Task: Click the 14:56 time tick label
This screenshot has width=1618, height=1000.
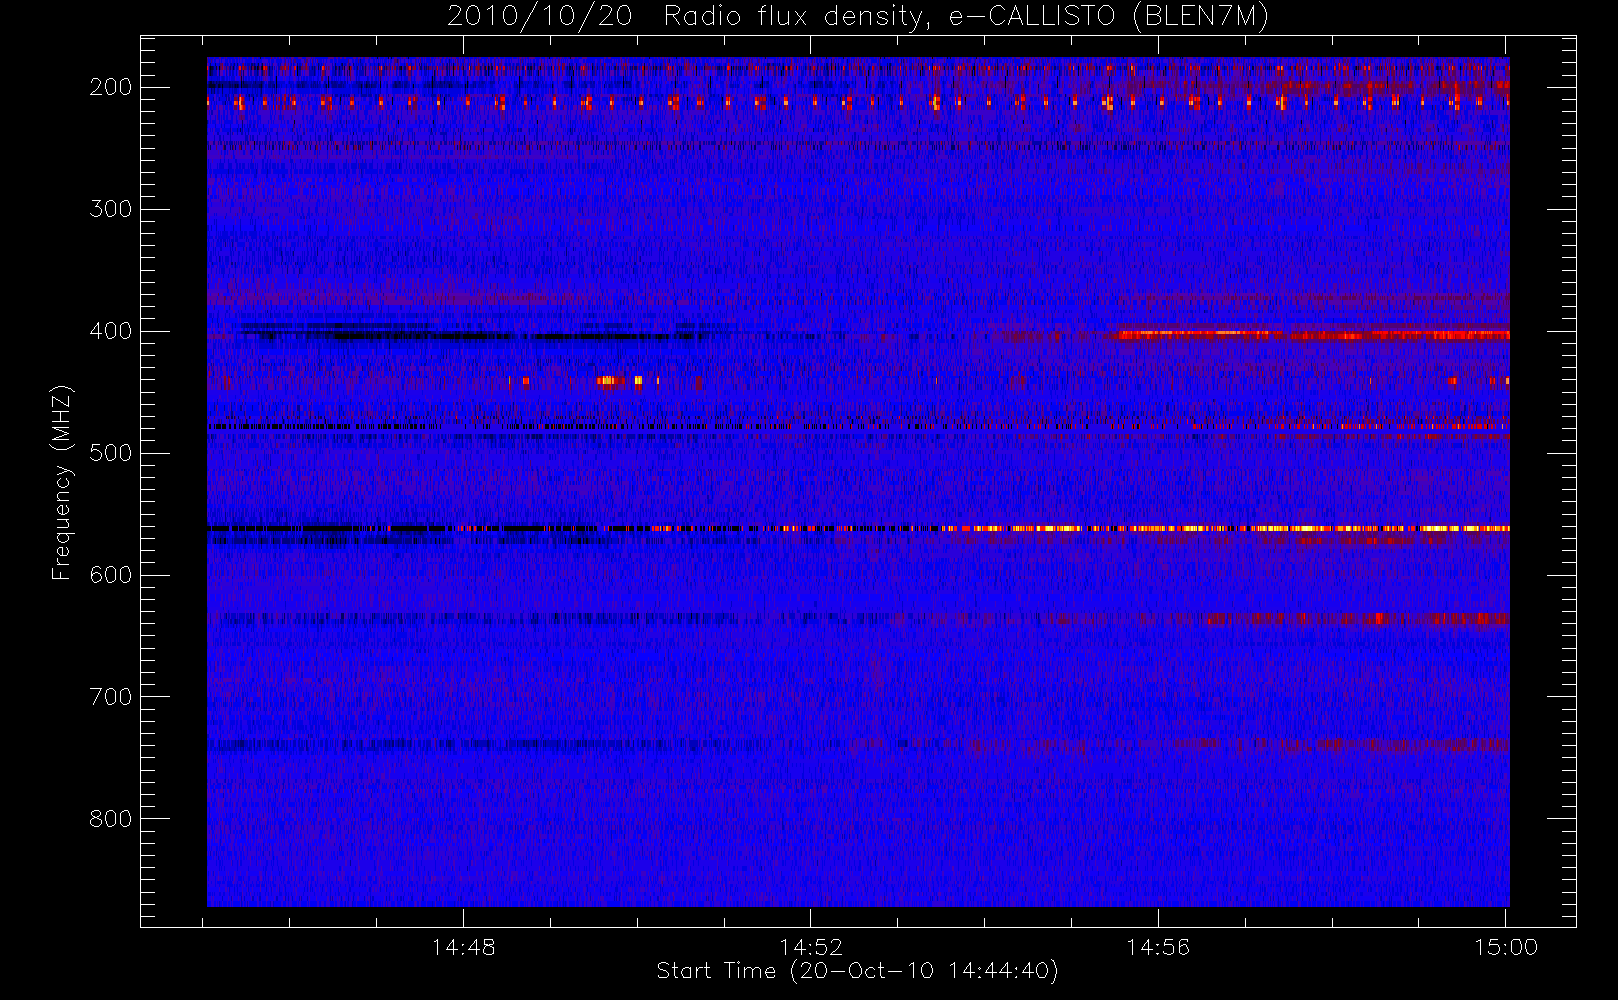Action: point(1158,947)
